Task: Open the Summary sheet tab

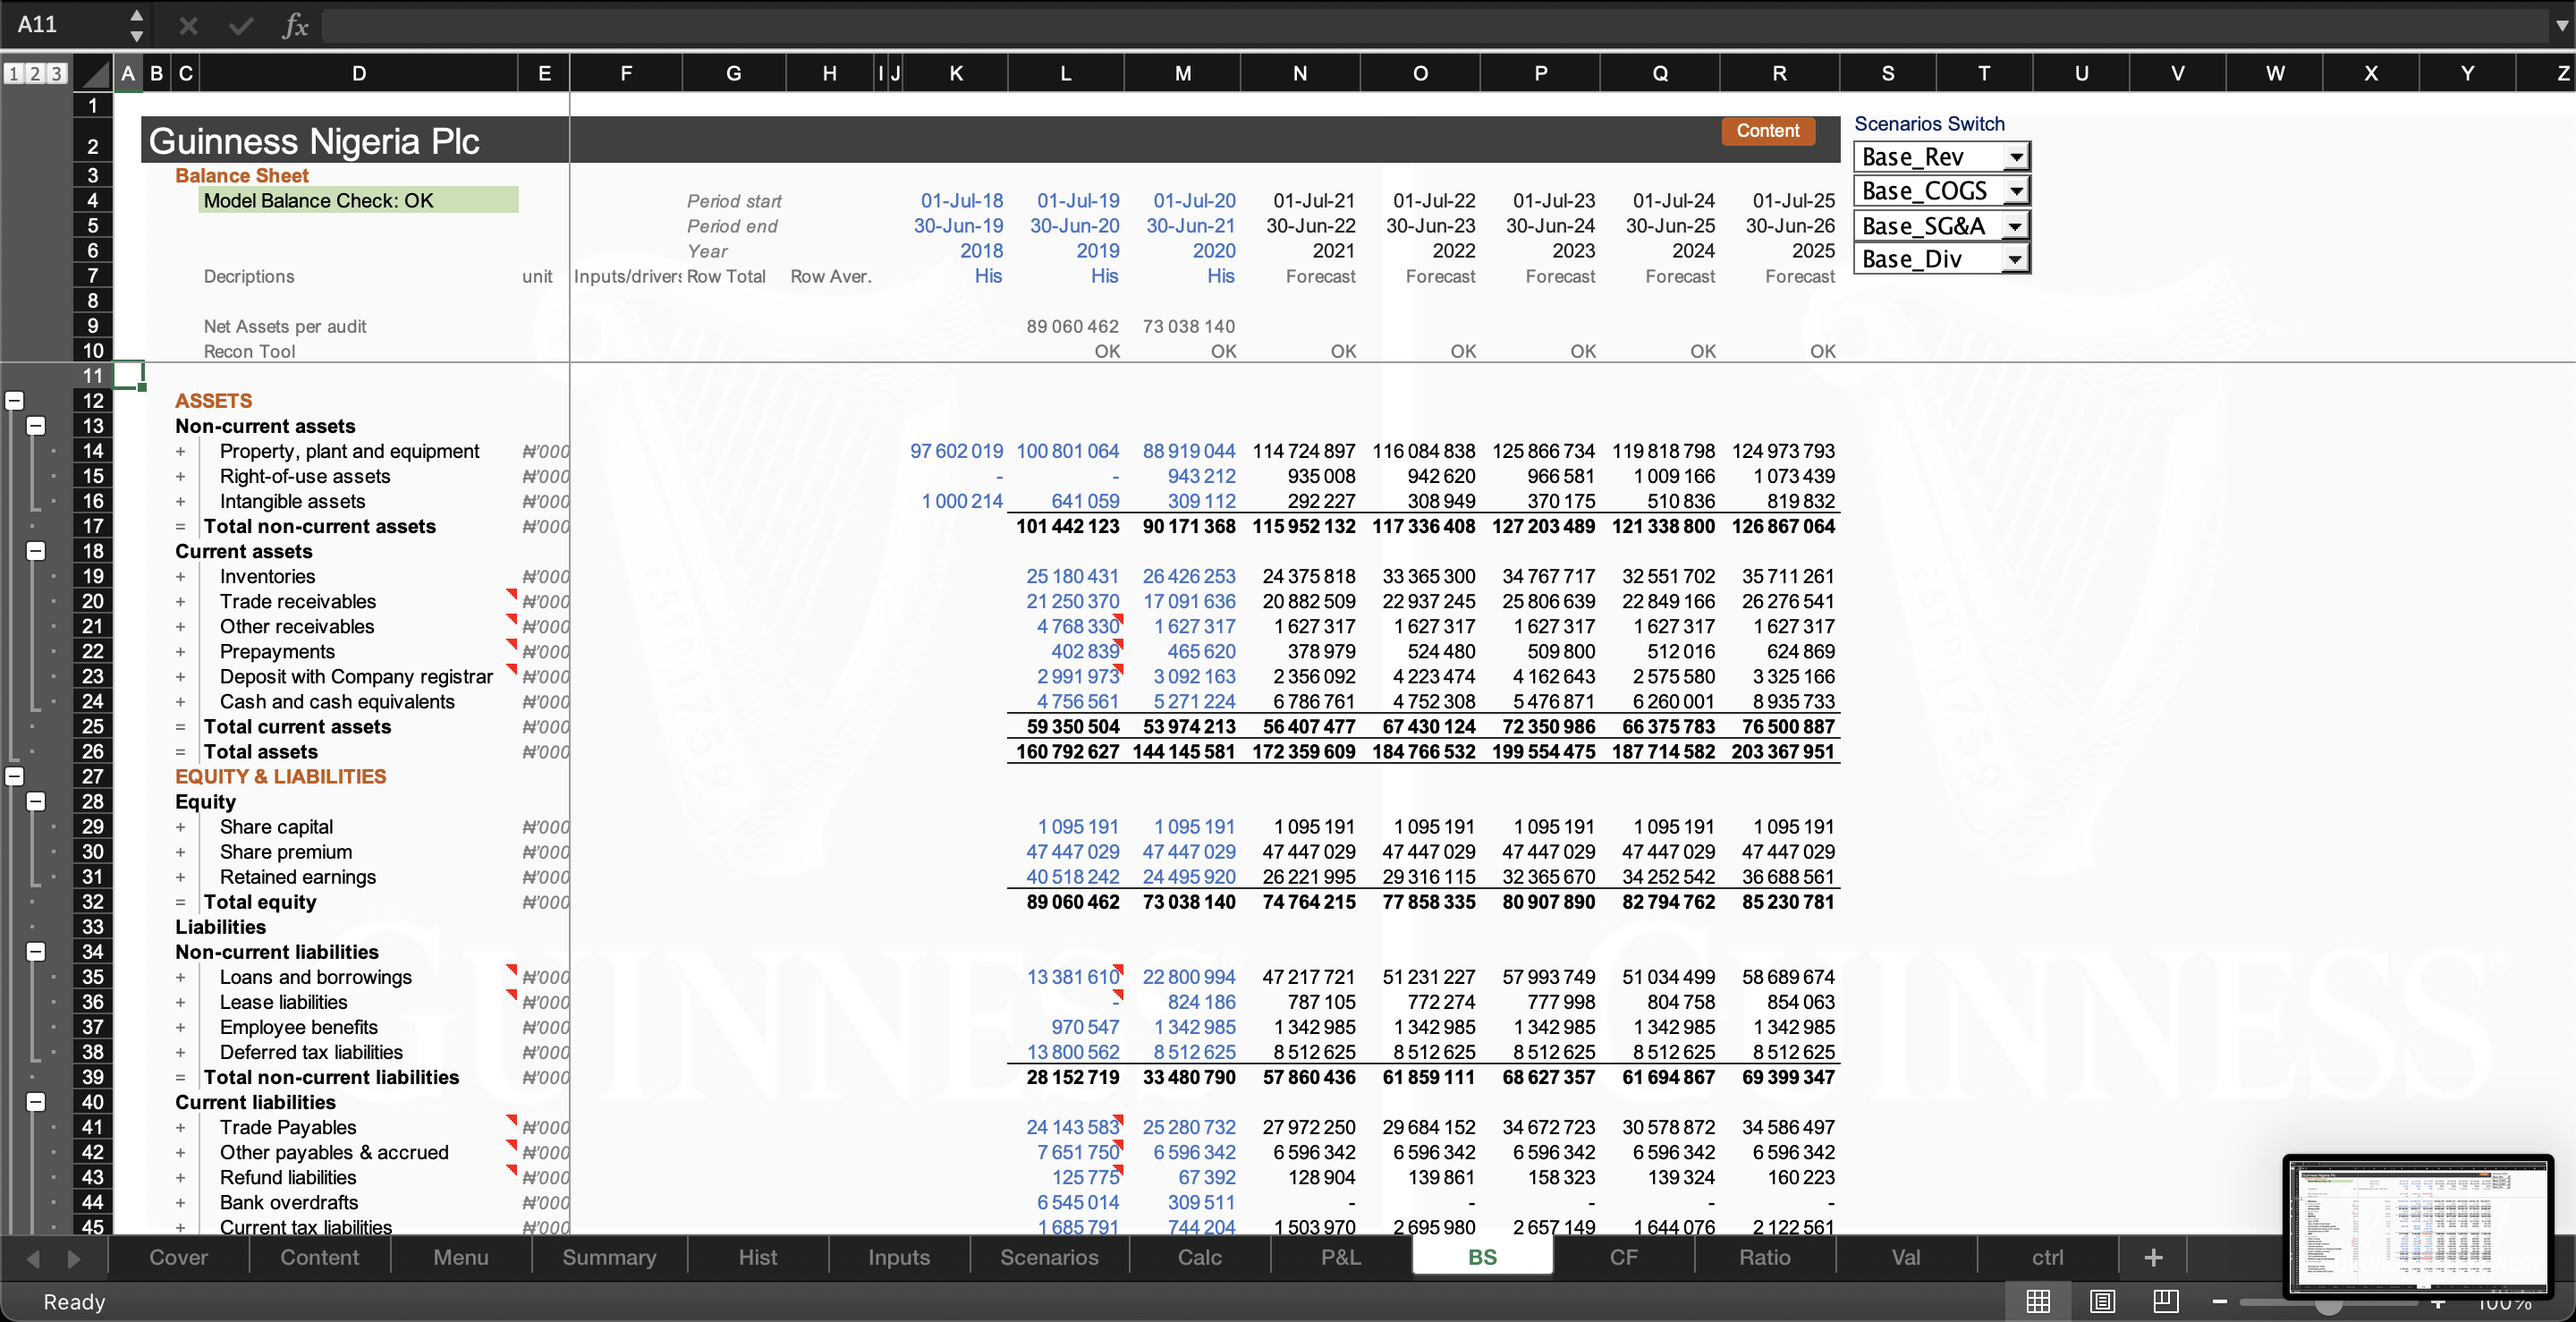Action: tap(609, 1257)
